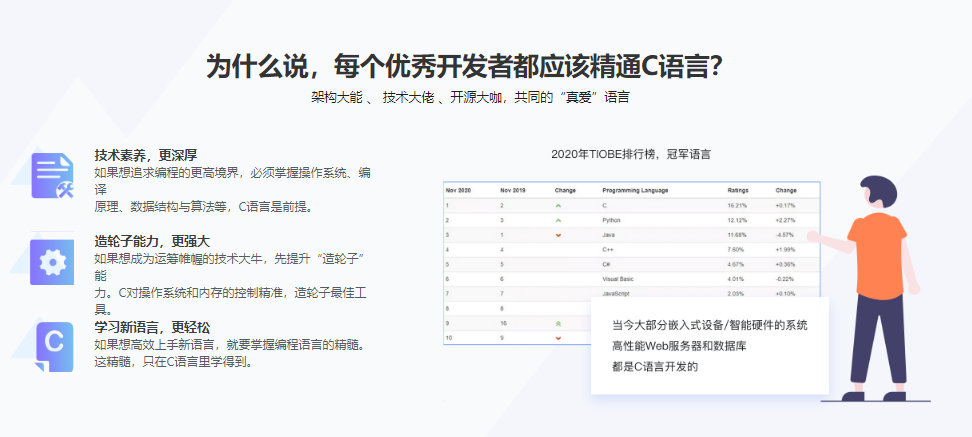Click the line 都是C语言开发的

coord(655,366)
